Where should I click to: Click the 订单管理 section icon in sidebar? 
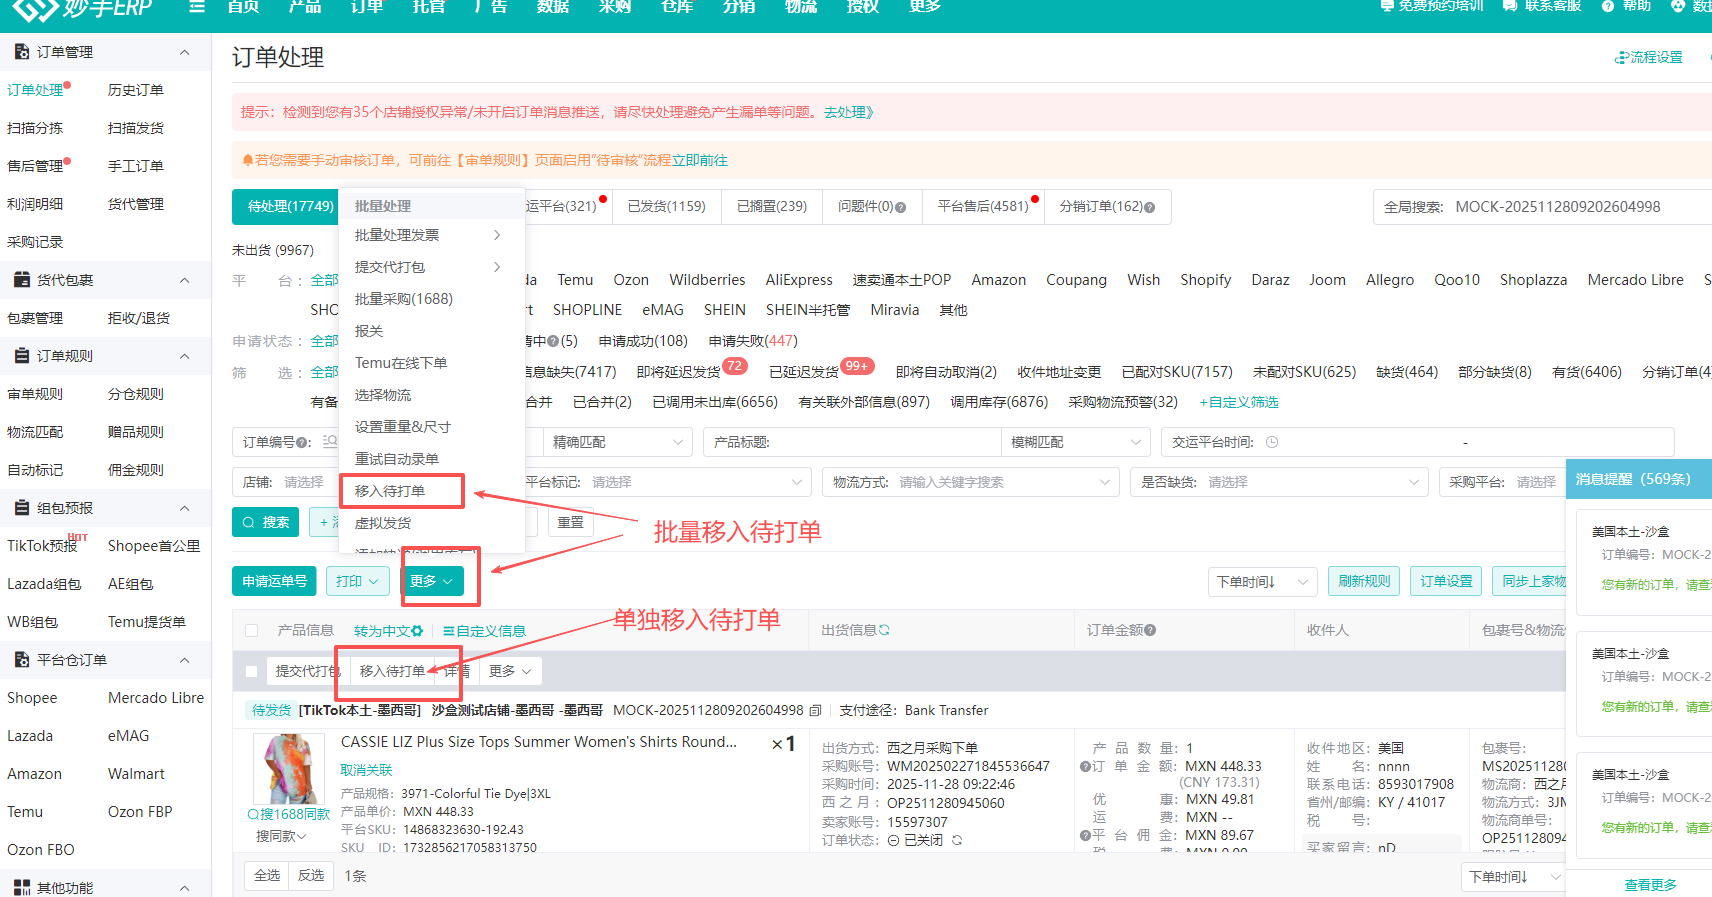pos(21,52)
